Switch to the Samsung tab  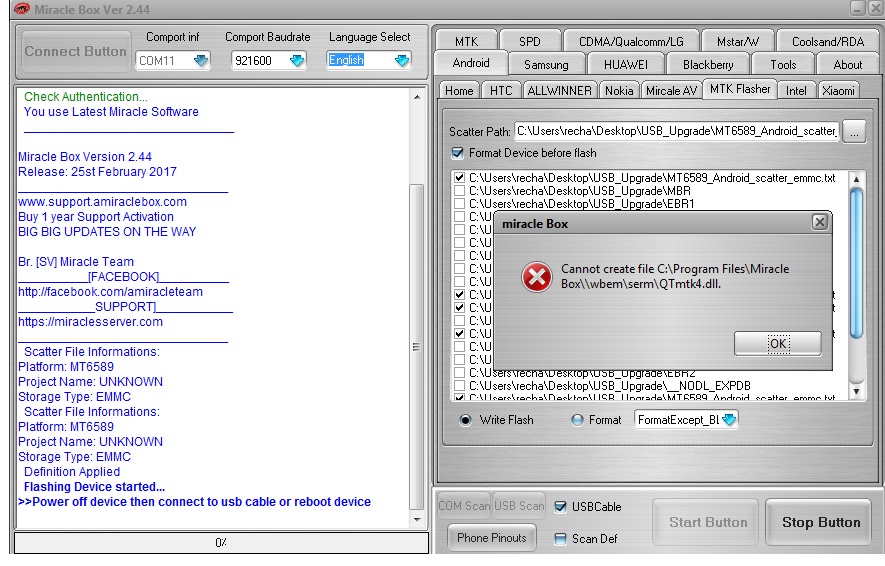[x=546, y=65]
